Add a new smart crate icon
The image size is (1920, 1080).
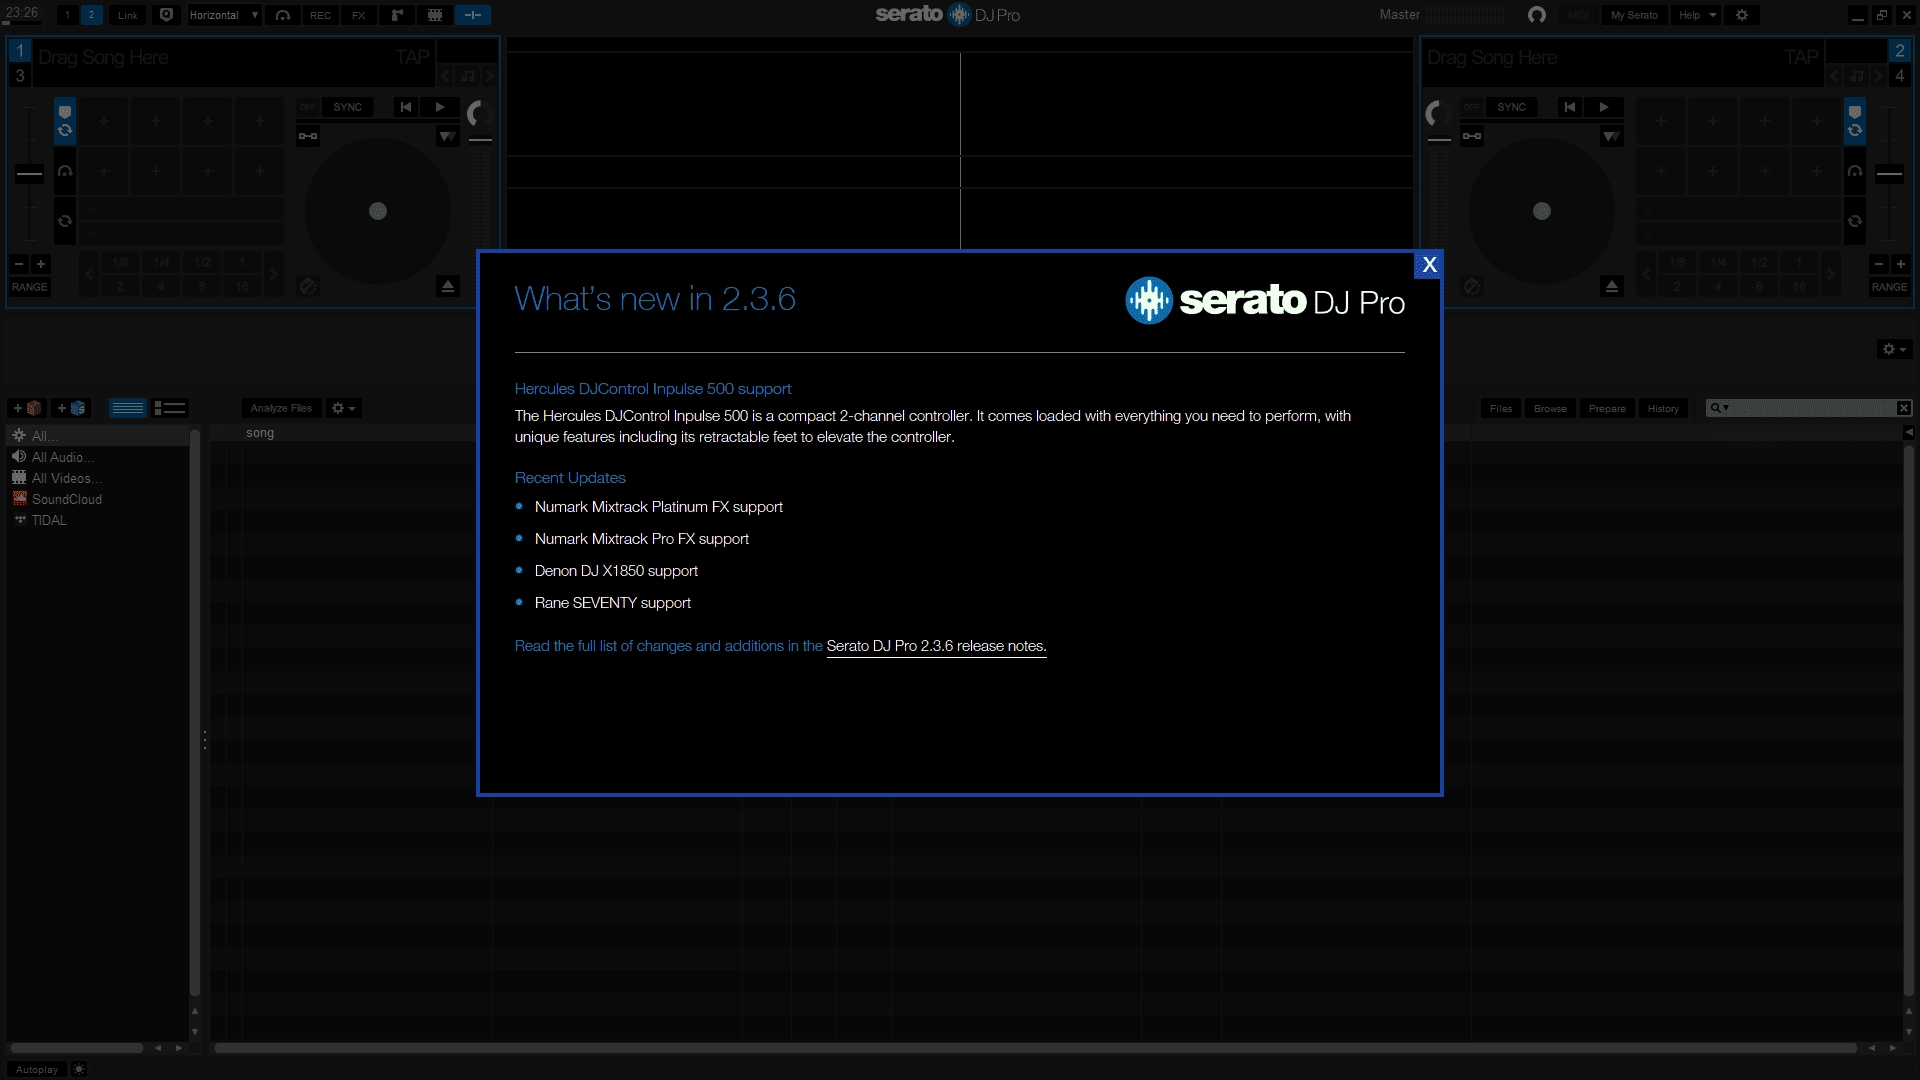coord(71,408)
